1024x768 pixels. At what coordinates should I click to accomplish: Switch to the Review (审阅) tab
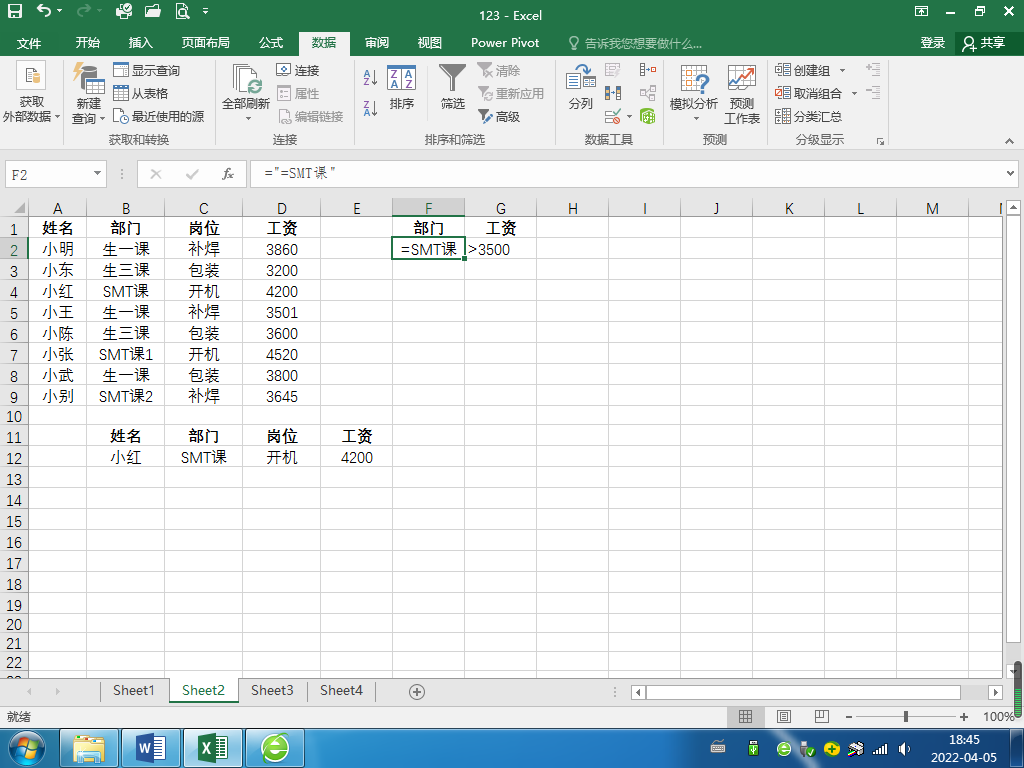click(377, 42)
